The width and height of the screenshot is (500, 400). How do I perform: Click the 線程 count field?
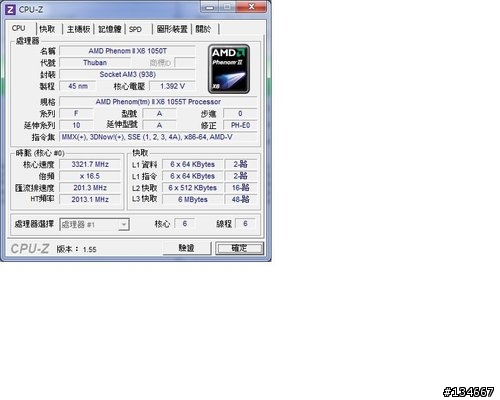coord(245,224)
